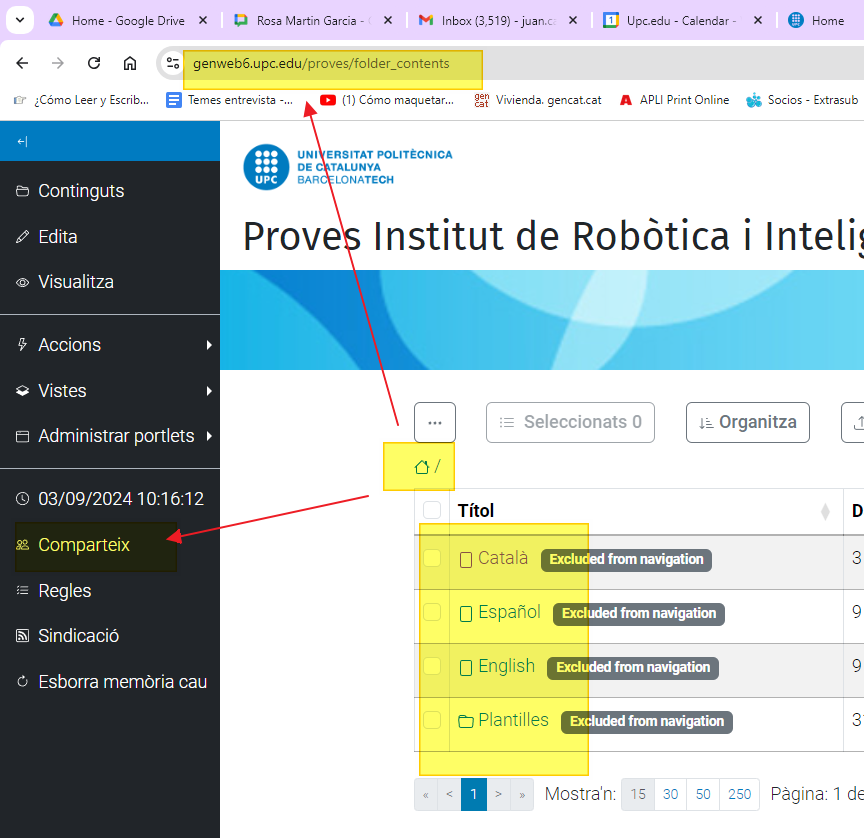Switch to the Home - Google Drive tab
Viewport: 864px width, 838px height.
click(115, 20)
